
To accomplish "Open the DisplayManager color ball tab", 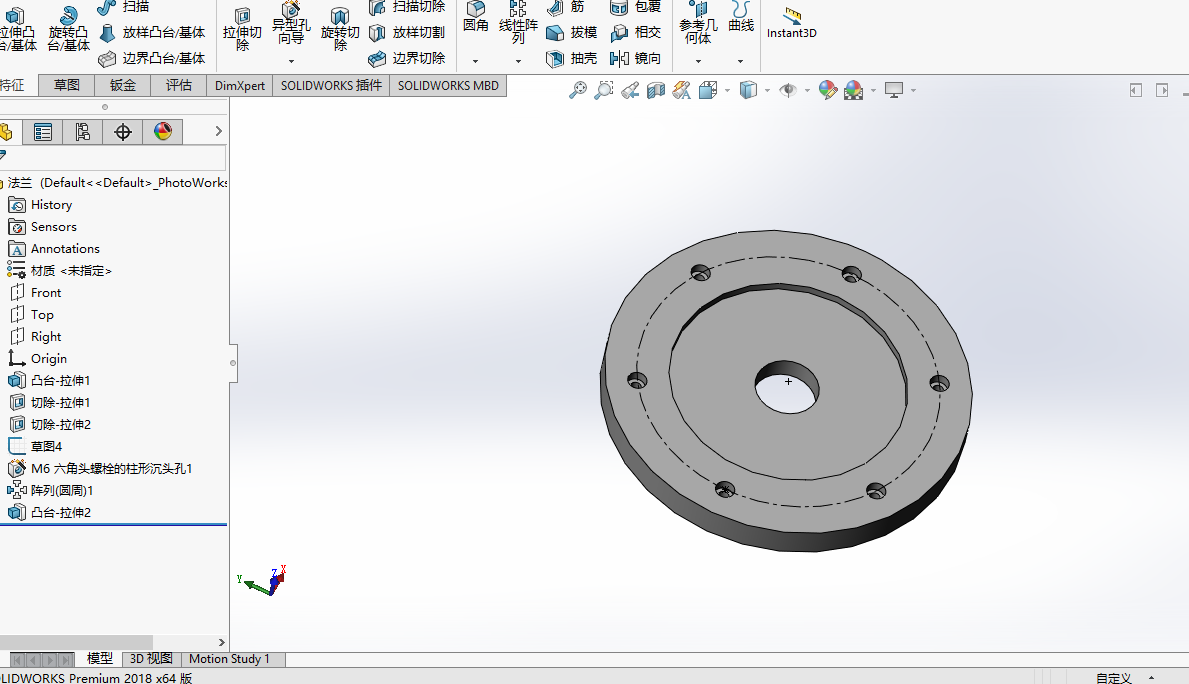I will click(x=163, y=132).
